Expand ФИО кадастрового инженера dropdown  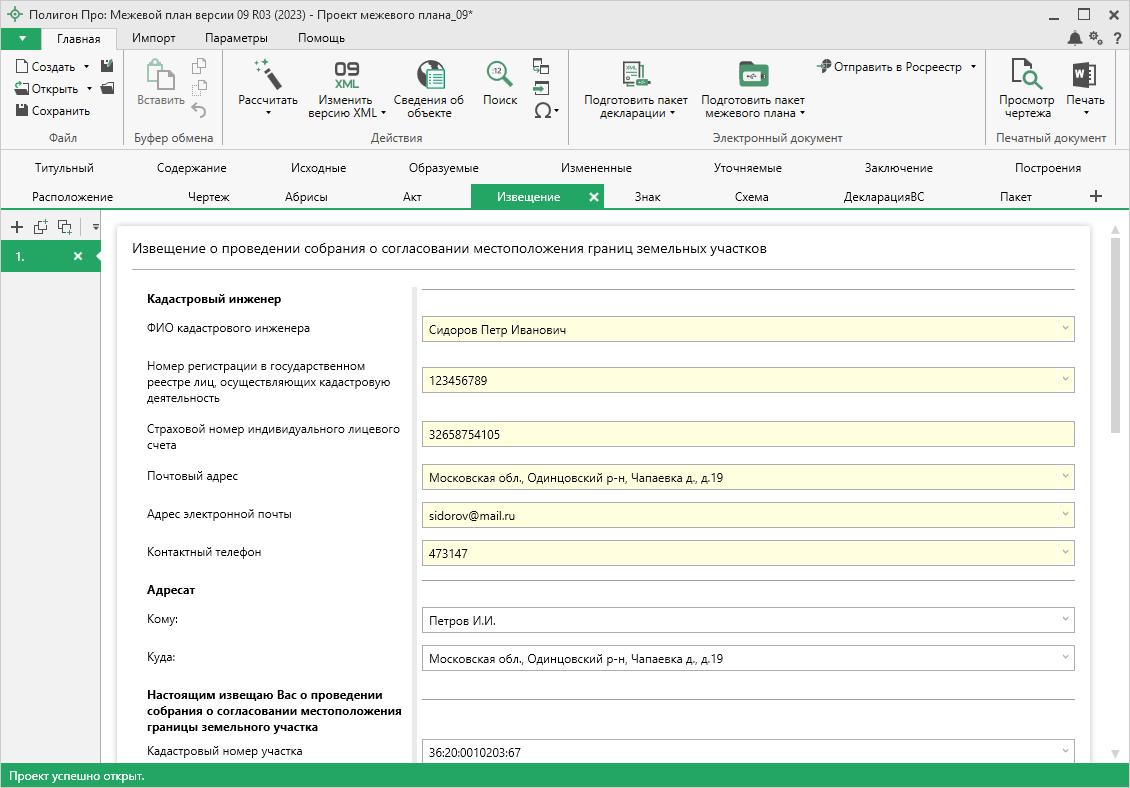[x=1064, y=329]
